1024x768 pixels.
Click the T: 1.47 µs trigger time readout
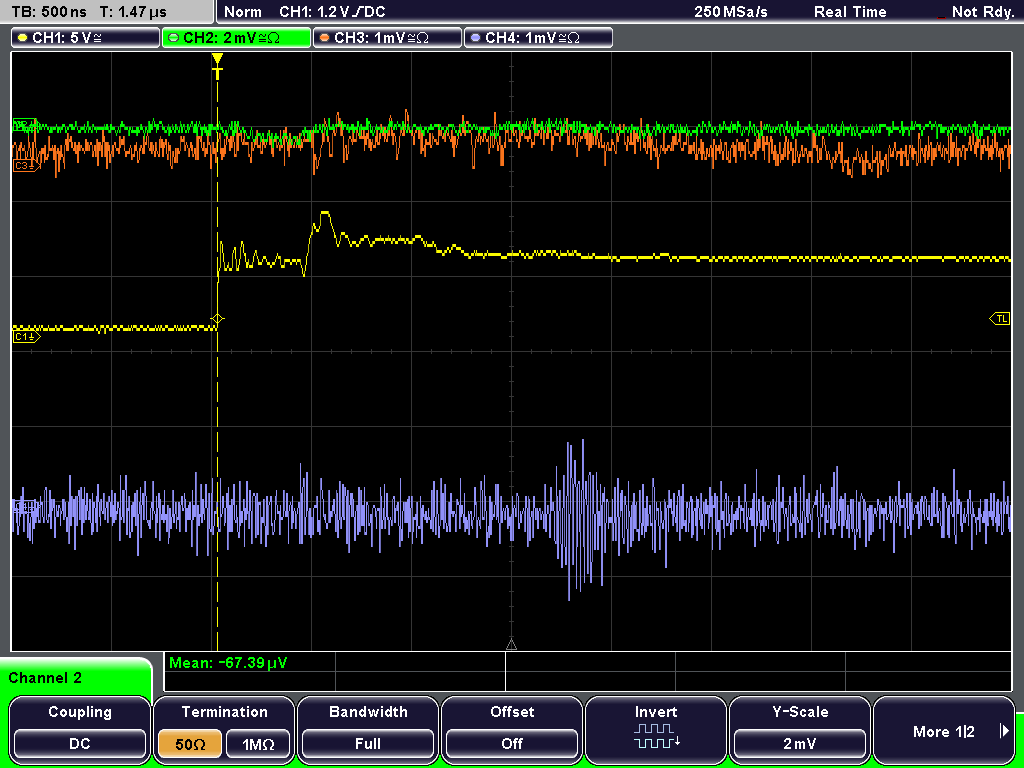pyautogui.click(x=134, y=12)
